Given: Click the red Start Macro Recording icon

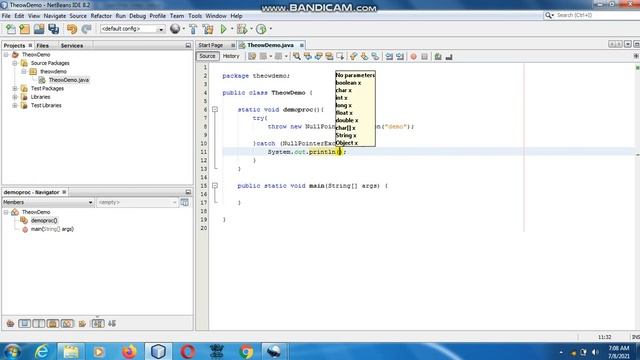Looking at the screenshot, I should coord(413,56).
